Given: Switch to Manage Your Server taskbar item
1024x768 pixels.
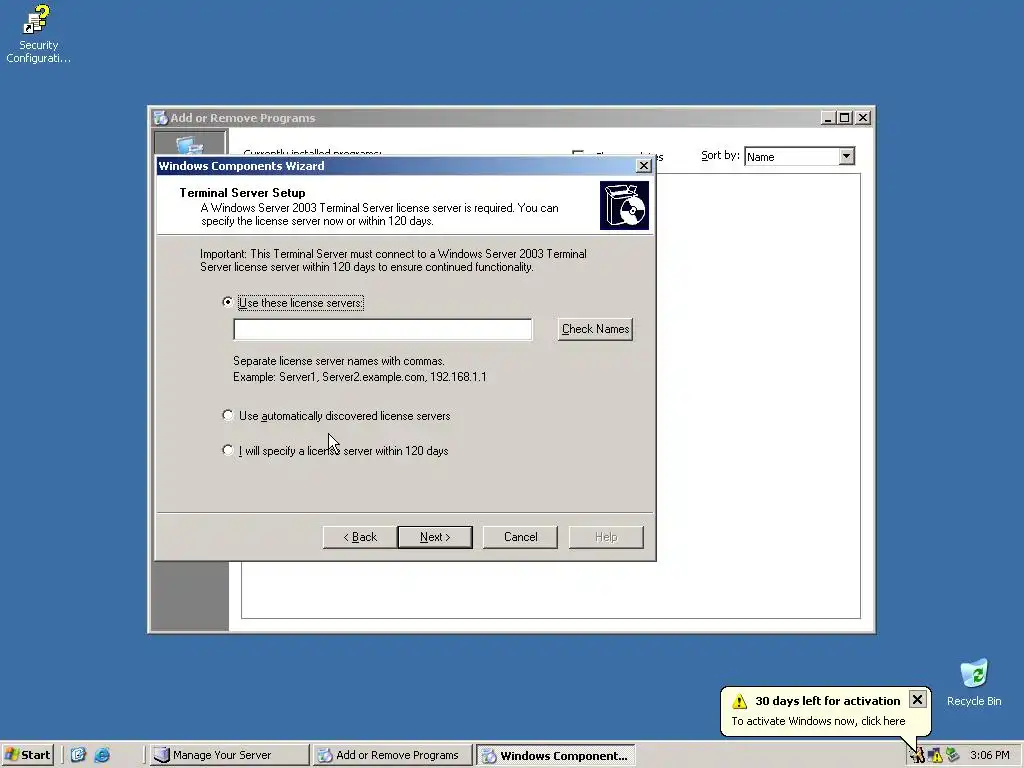Looking at the screenshot, I should tap(229, 755).
